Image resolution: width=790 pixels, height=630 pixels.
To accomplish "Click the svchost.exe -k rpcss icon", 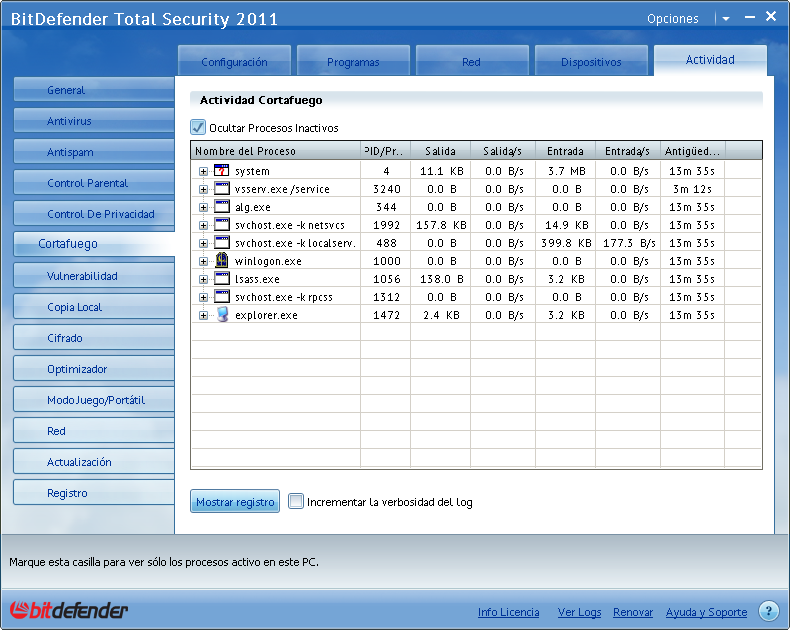I will 222,297.
